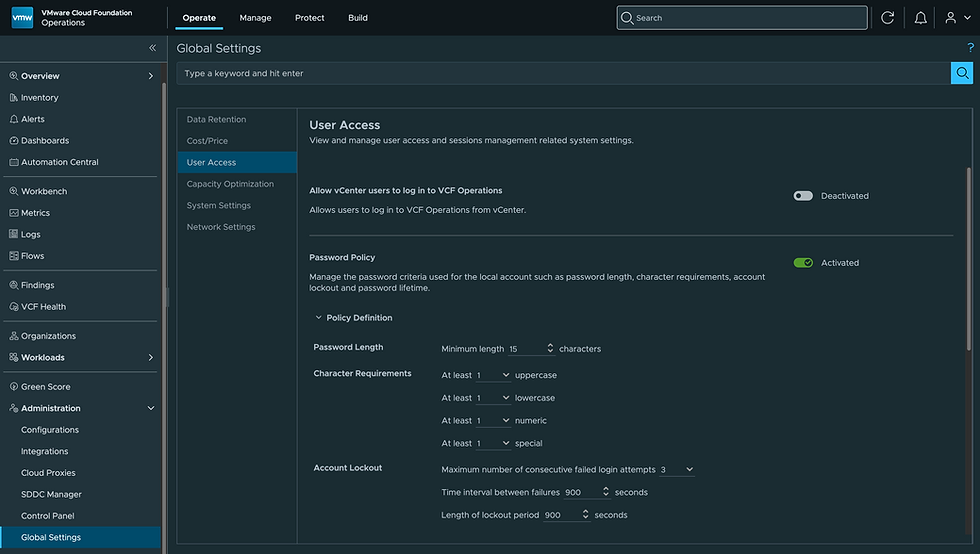Open Global Settings in sidebar
This screenshot has width=980, height=554.
(x=81, y=537)
